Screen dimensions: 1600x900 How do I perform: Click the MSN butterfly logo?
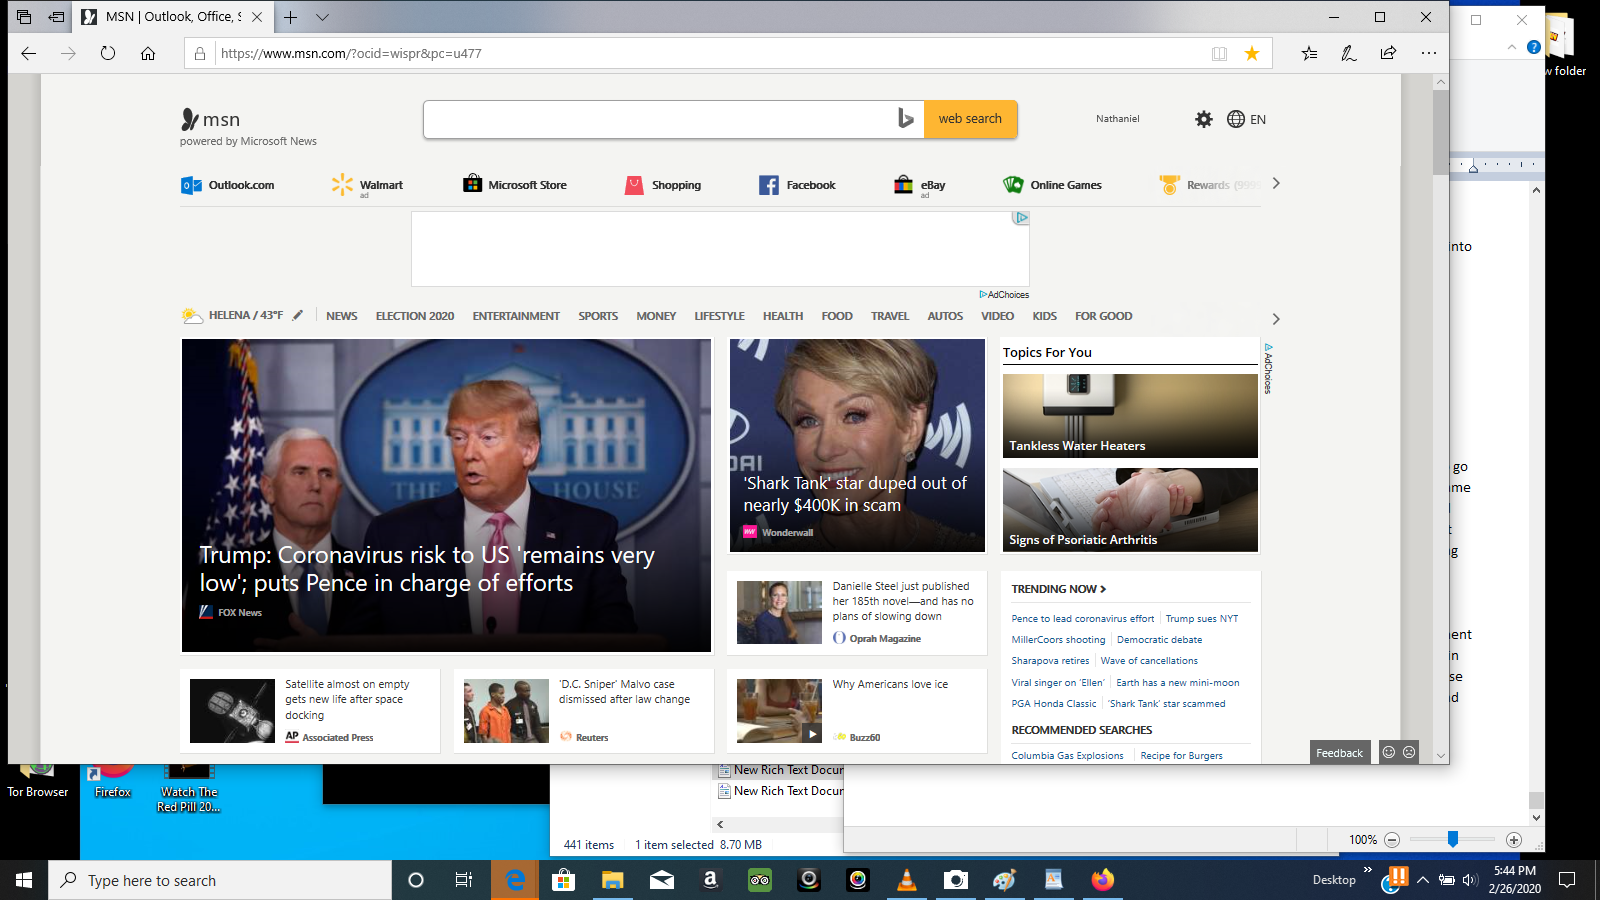pyautogui.click(x=190, y=120)
